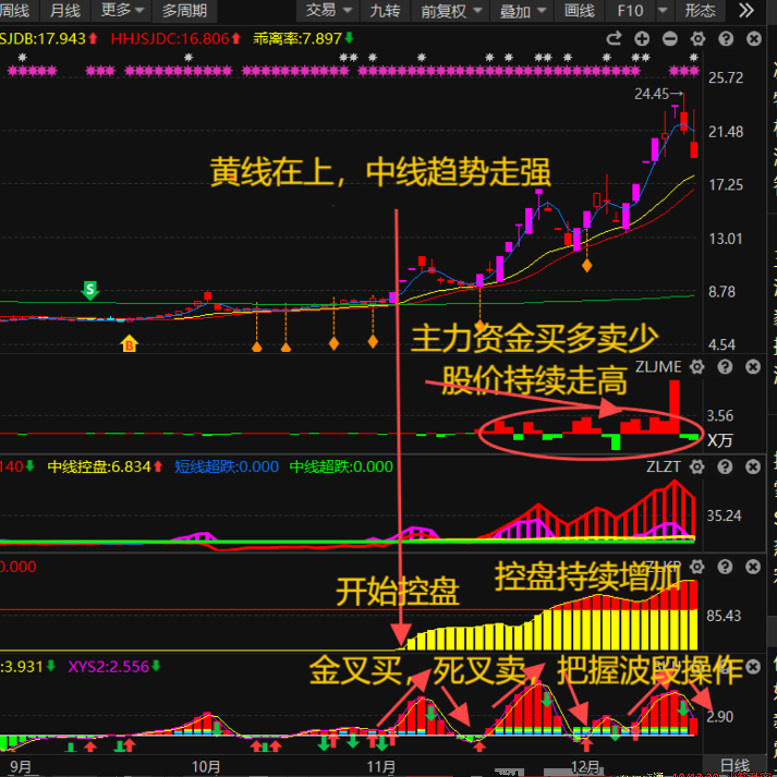Close the ZLZT indicator panel
Screen dimensions: 777x777
(753, 467)
